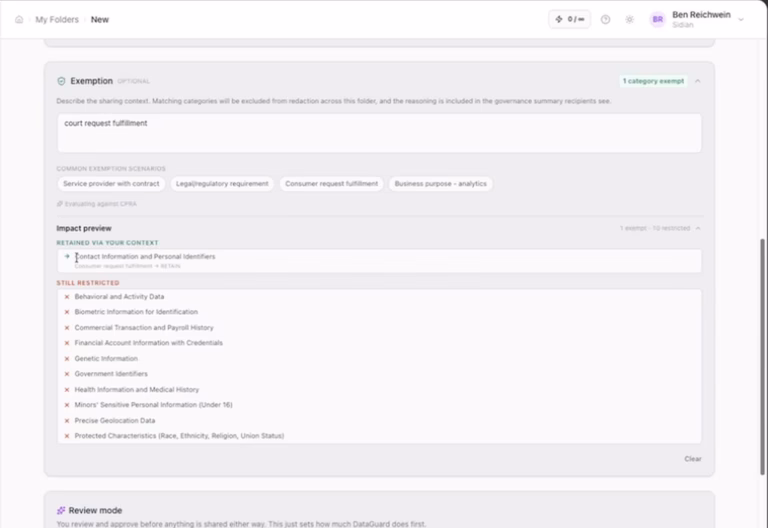
Task: Select Minors' Sensitive Personal Information (Under 16) text
Action: tap(153, 405)
